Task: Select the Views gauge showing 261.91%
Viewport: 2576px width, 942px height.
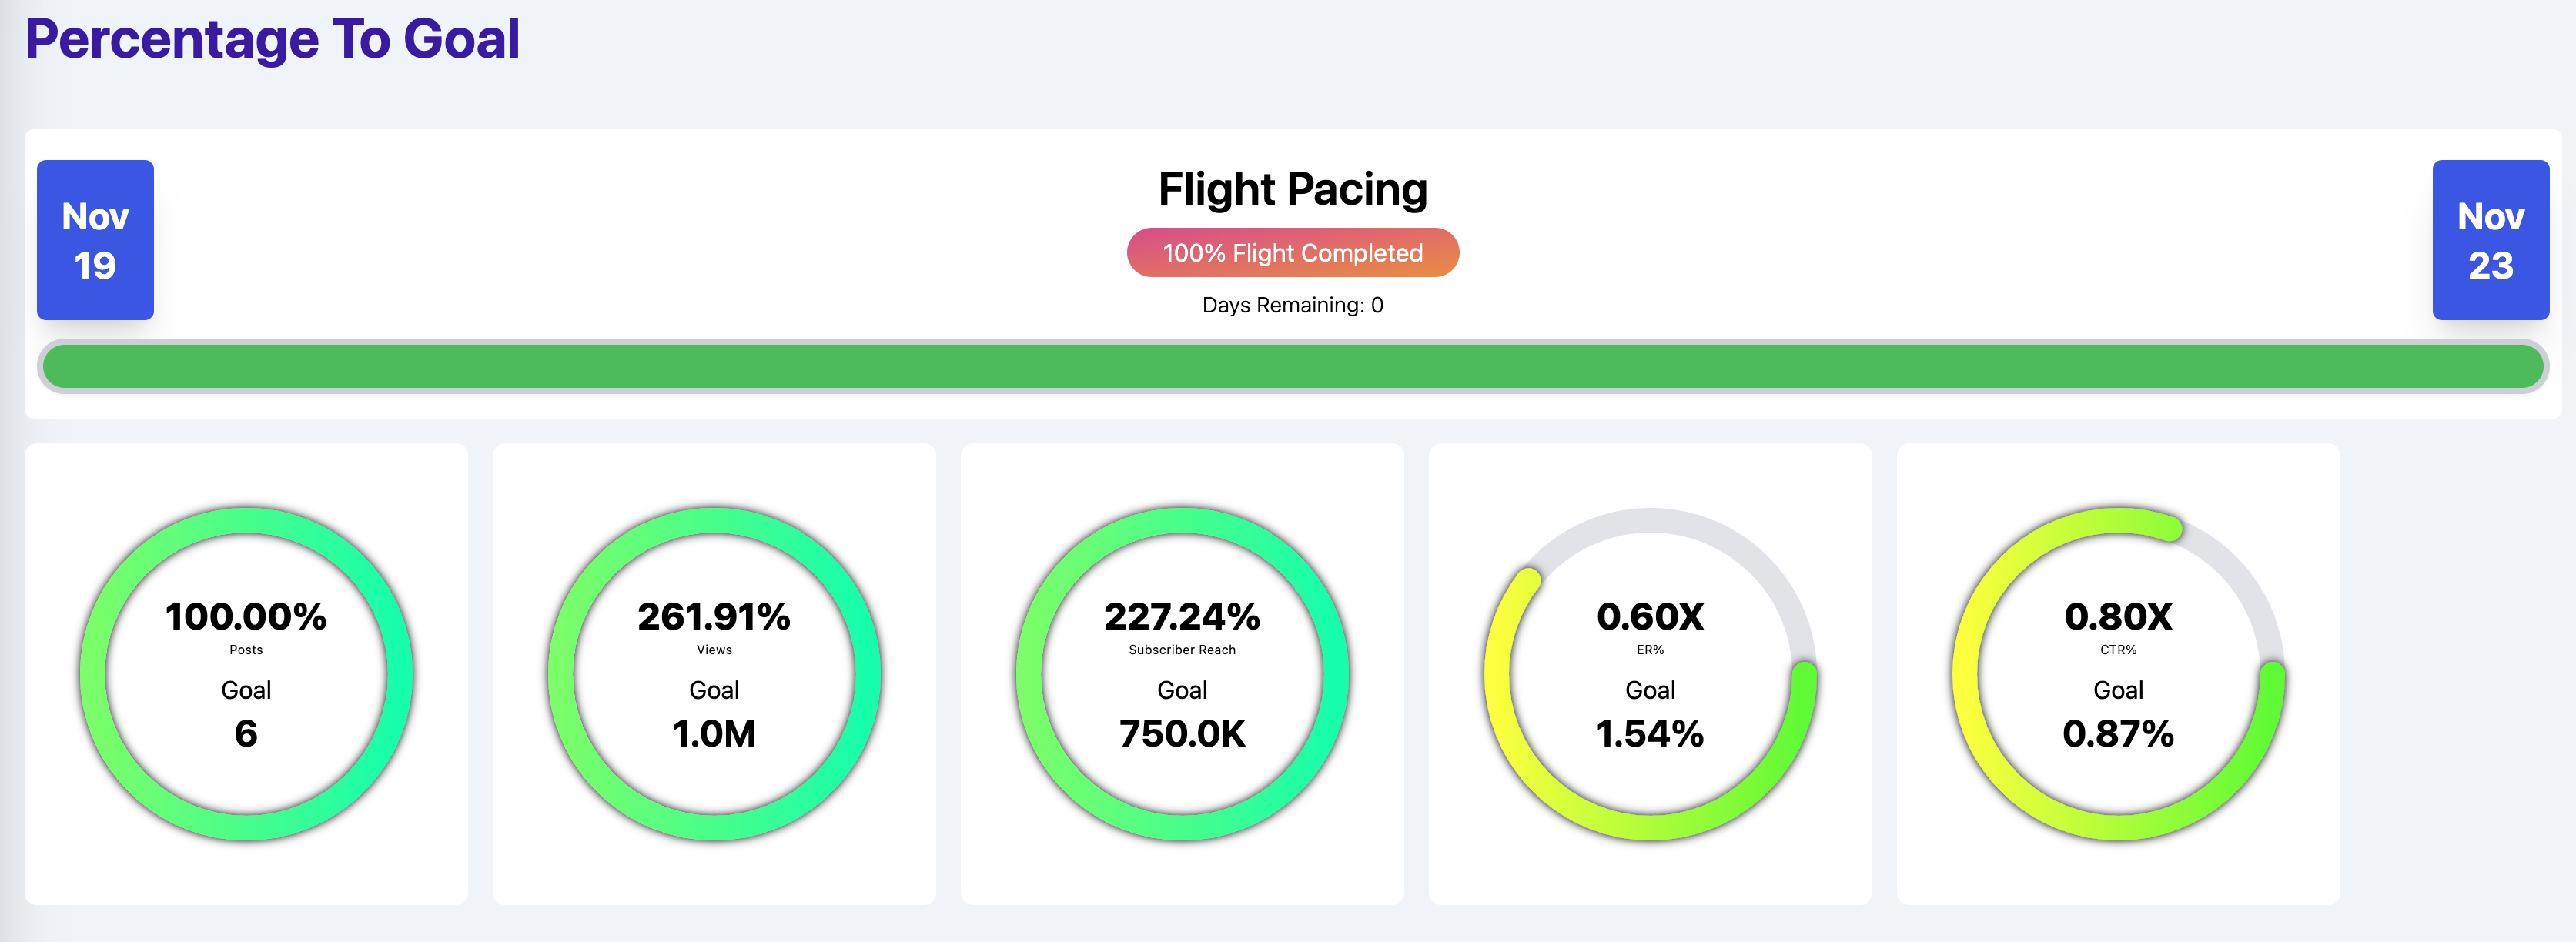Action: (x=714, y=673)
